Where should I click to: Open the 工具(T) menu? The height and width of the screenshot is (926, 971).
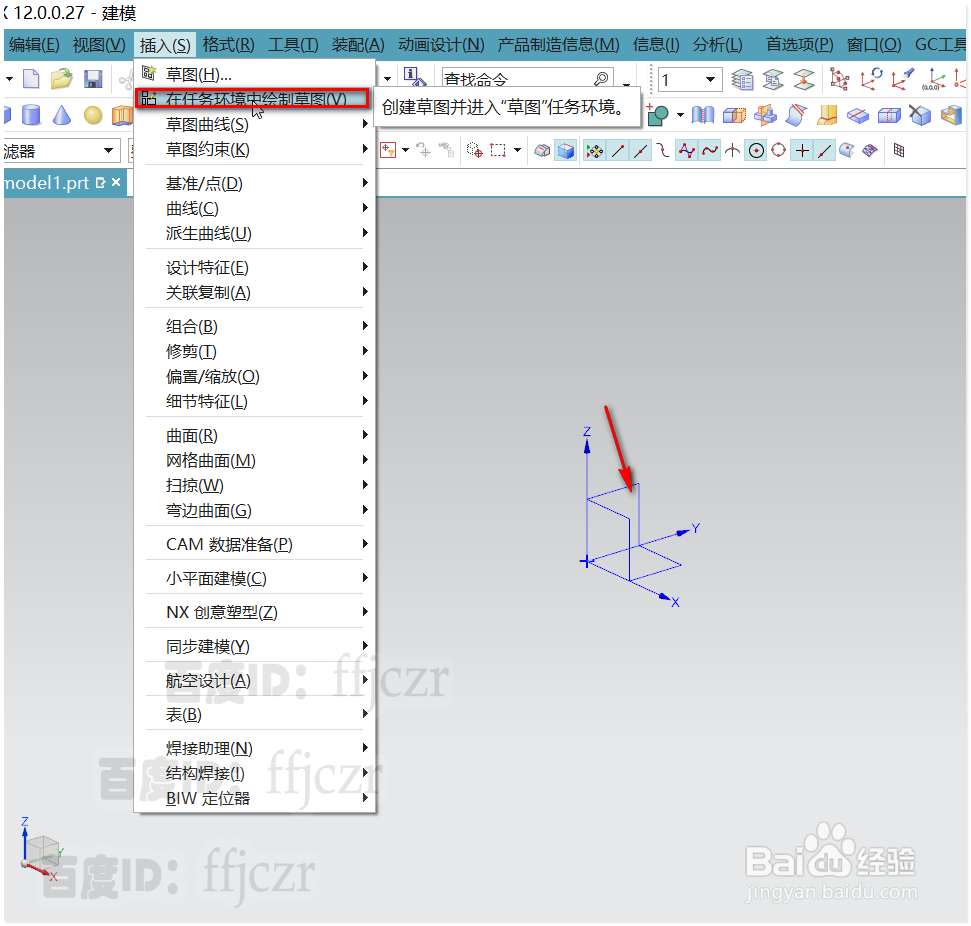293,45
